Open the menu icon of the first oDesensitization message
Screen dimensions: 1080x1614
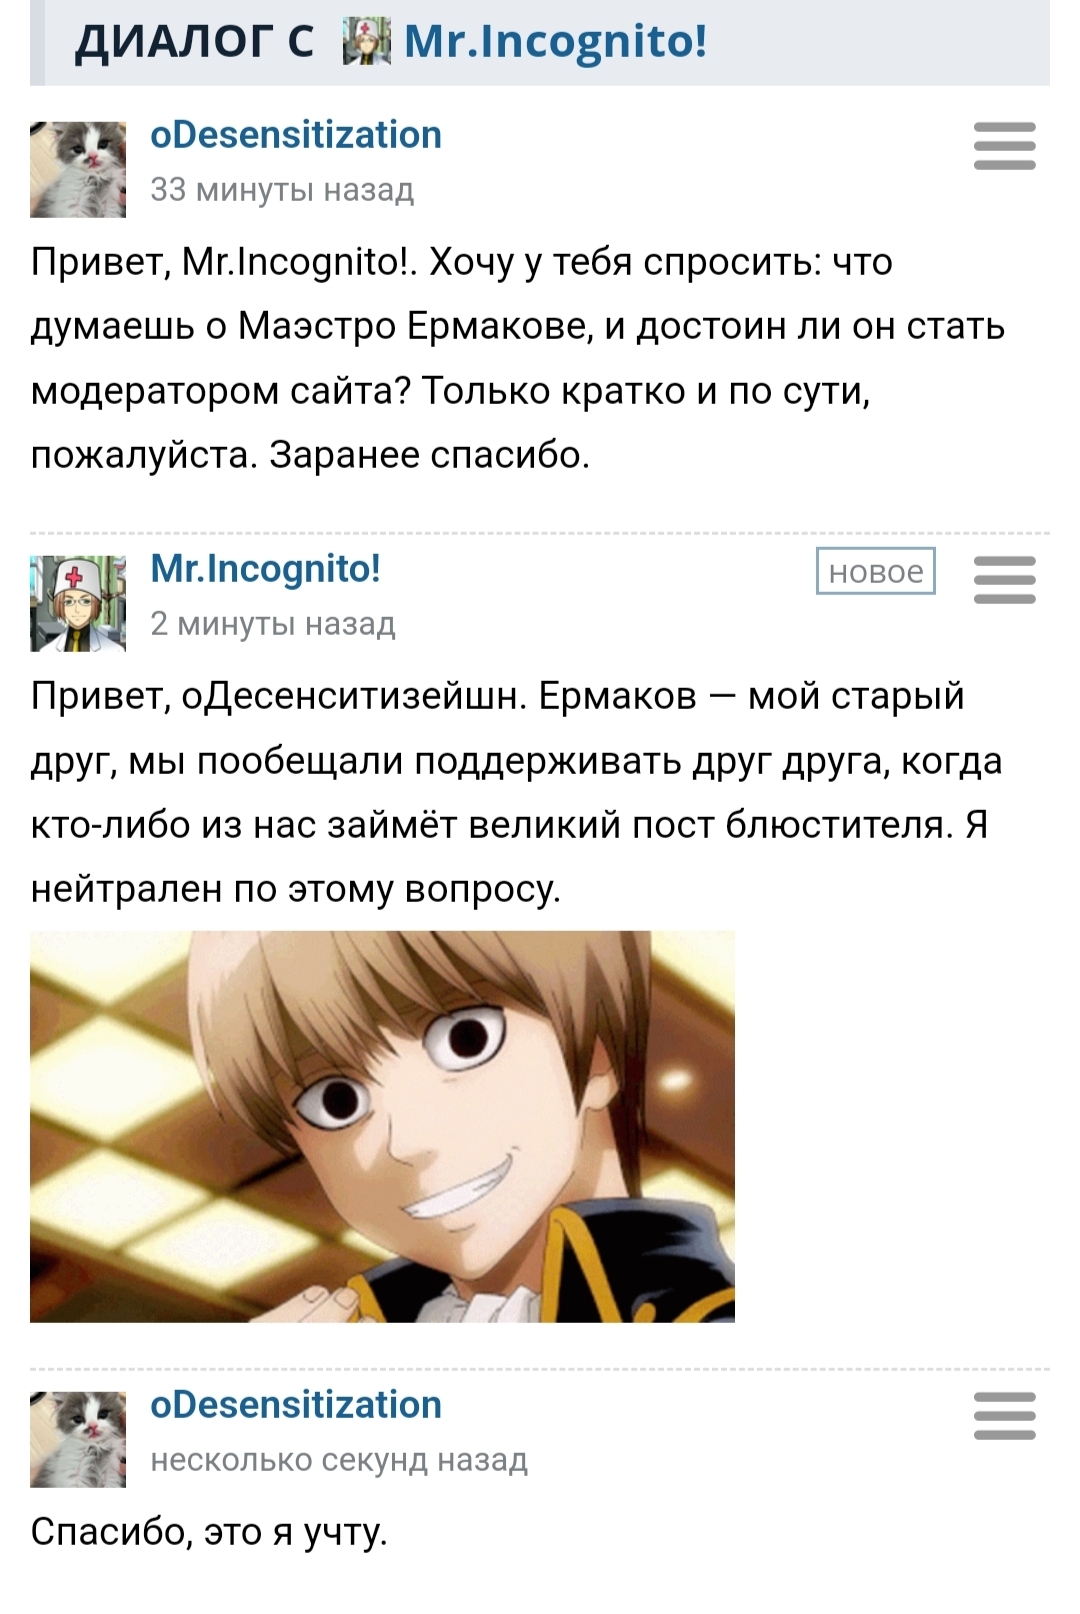point(1004,146)
